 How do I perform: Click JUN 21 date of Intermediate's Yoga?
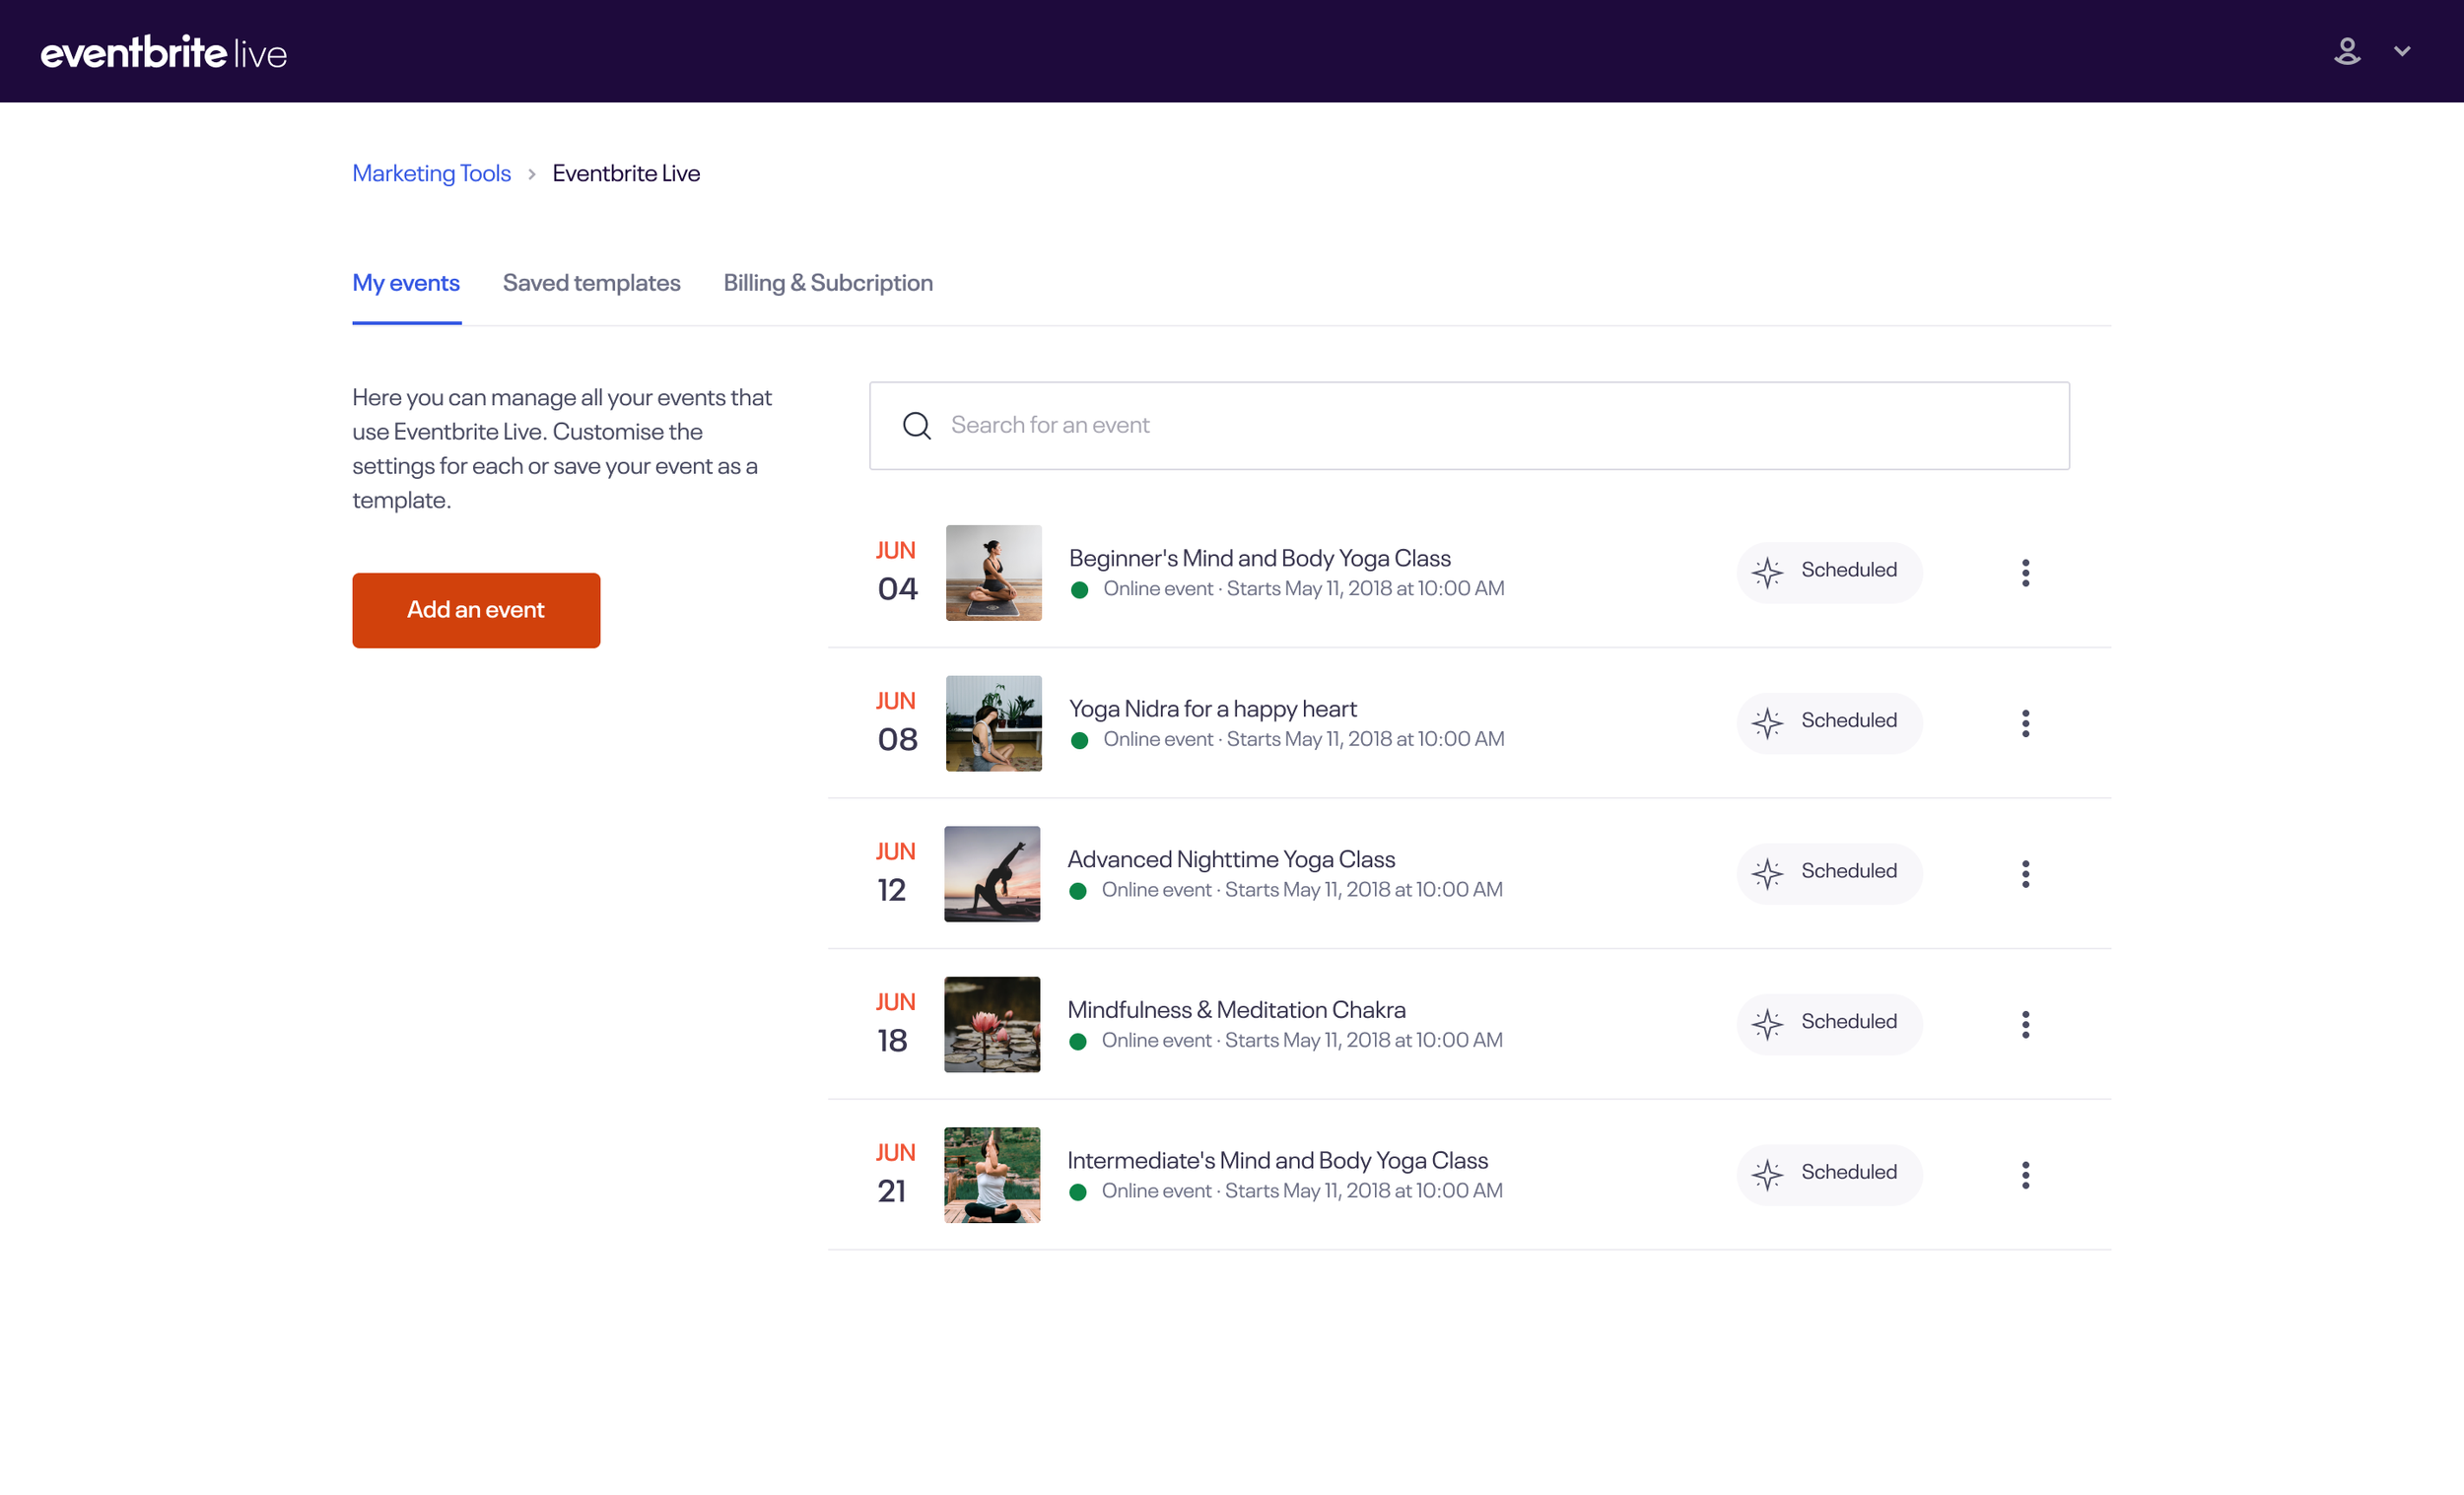pyautogui.click(x=895, y=1173)
